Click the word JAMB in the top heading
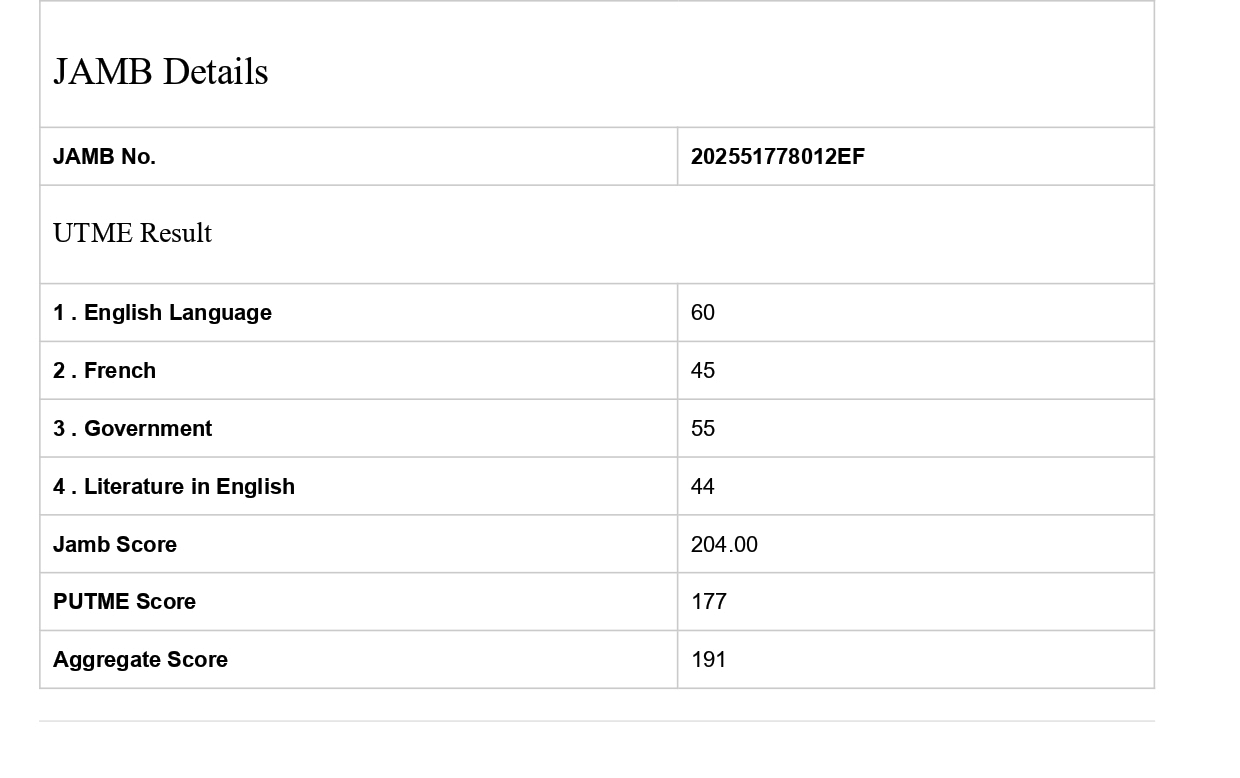 pos(102,72)
